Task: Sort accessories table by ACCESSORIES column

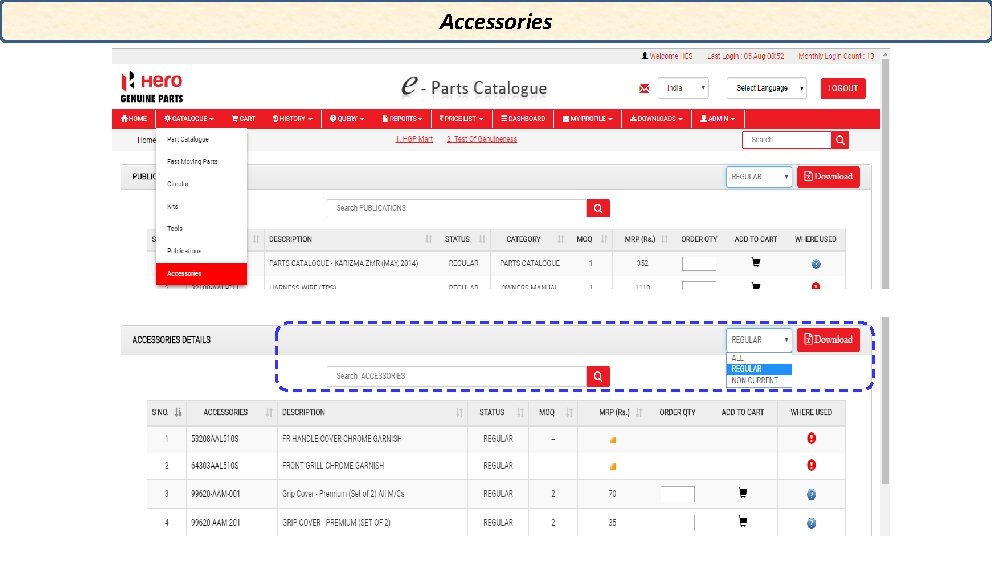Action: point(269,413)
